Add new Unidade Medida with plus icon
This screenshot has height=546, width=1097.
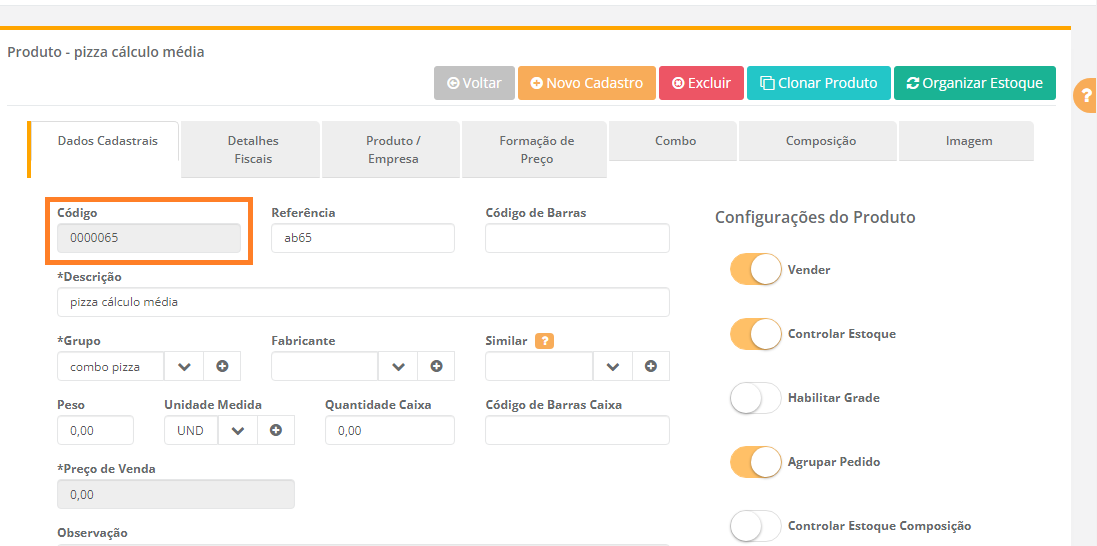click(x=276, y=431)
